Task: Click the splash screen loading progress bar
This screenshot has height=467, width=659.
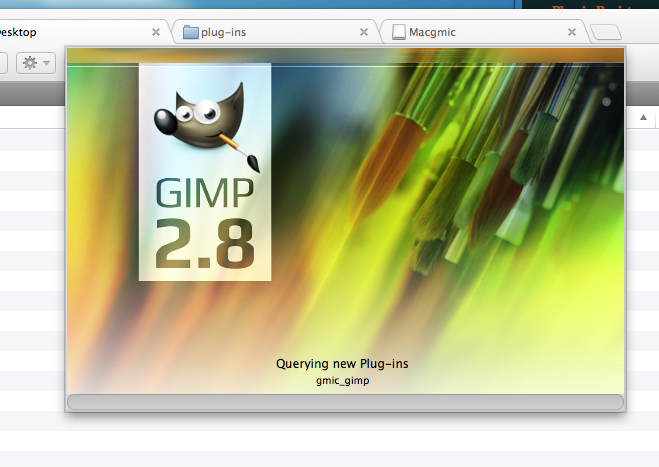Action: tap(345, 402)
